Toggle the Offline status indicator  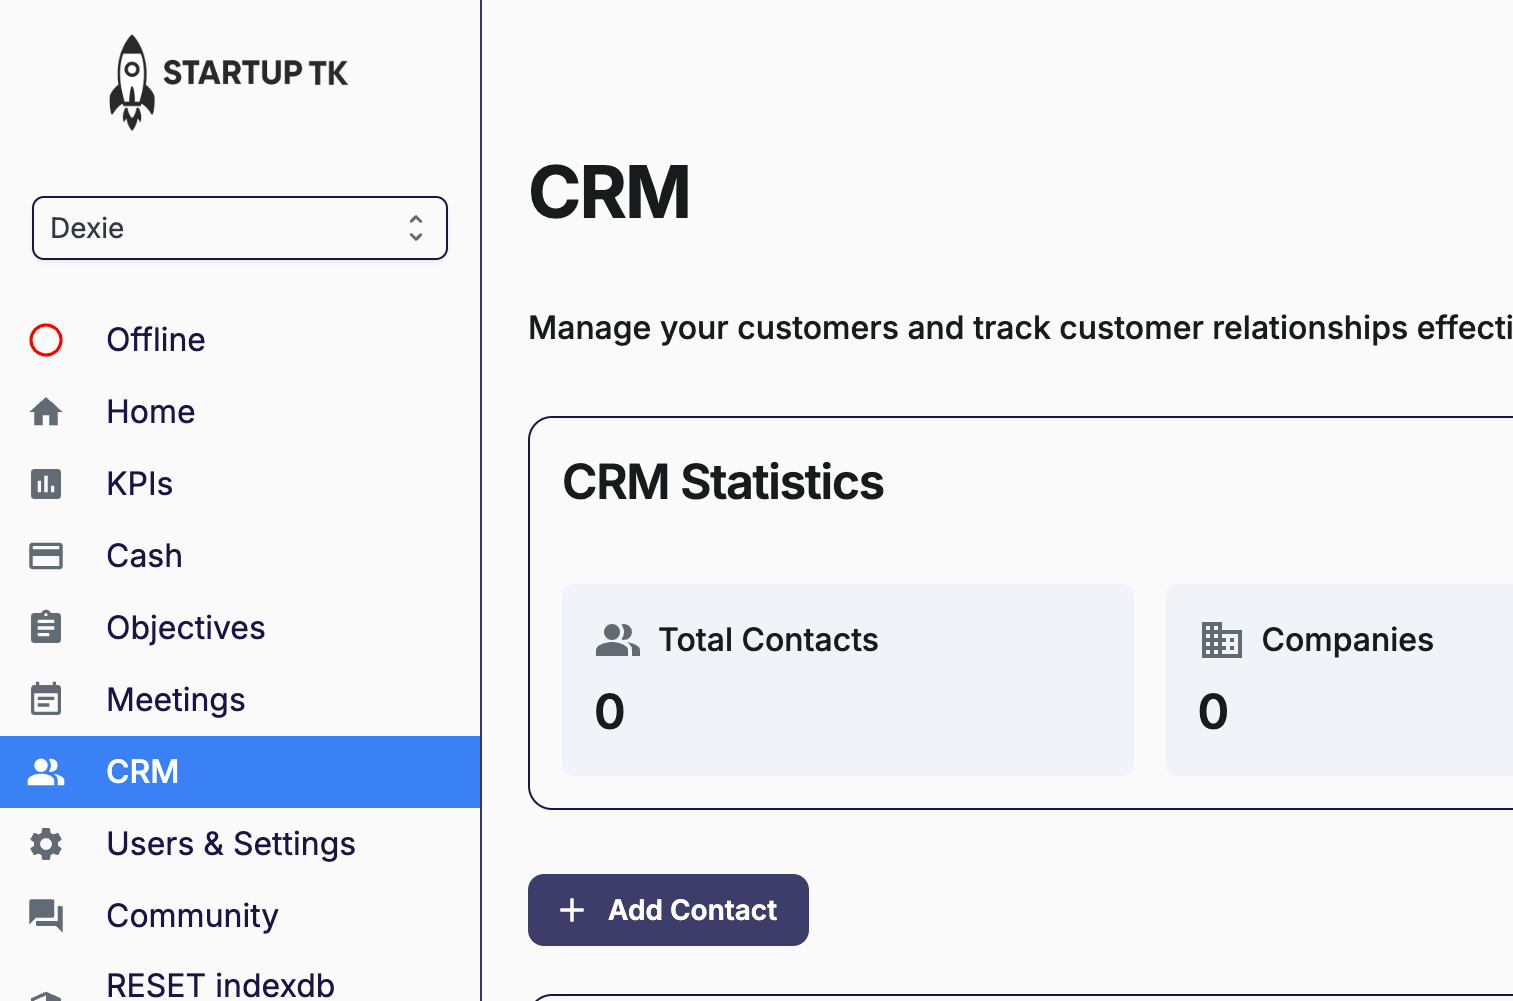[x=46, y=340]
